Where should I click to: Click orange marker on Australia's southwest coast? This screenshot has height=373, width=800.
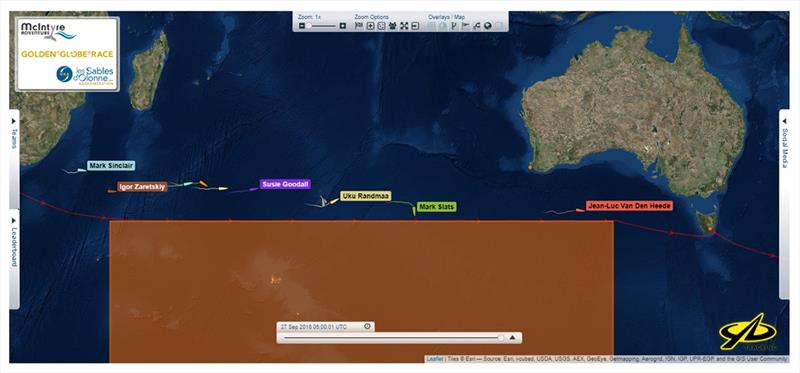click(x=531, y=167)
